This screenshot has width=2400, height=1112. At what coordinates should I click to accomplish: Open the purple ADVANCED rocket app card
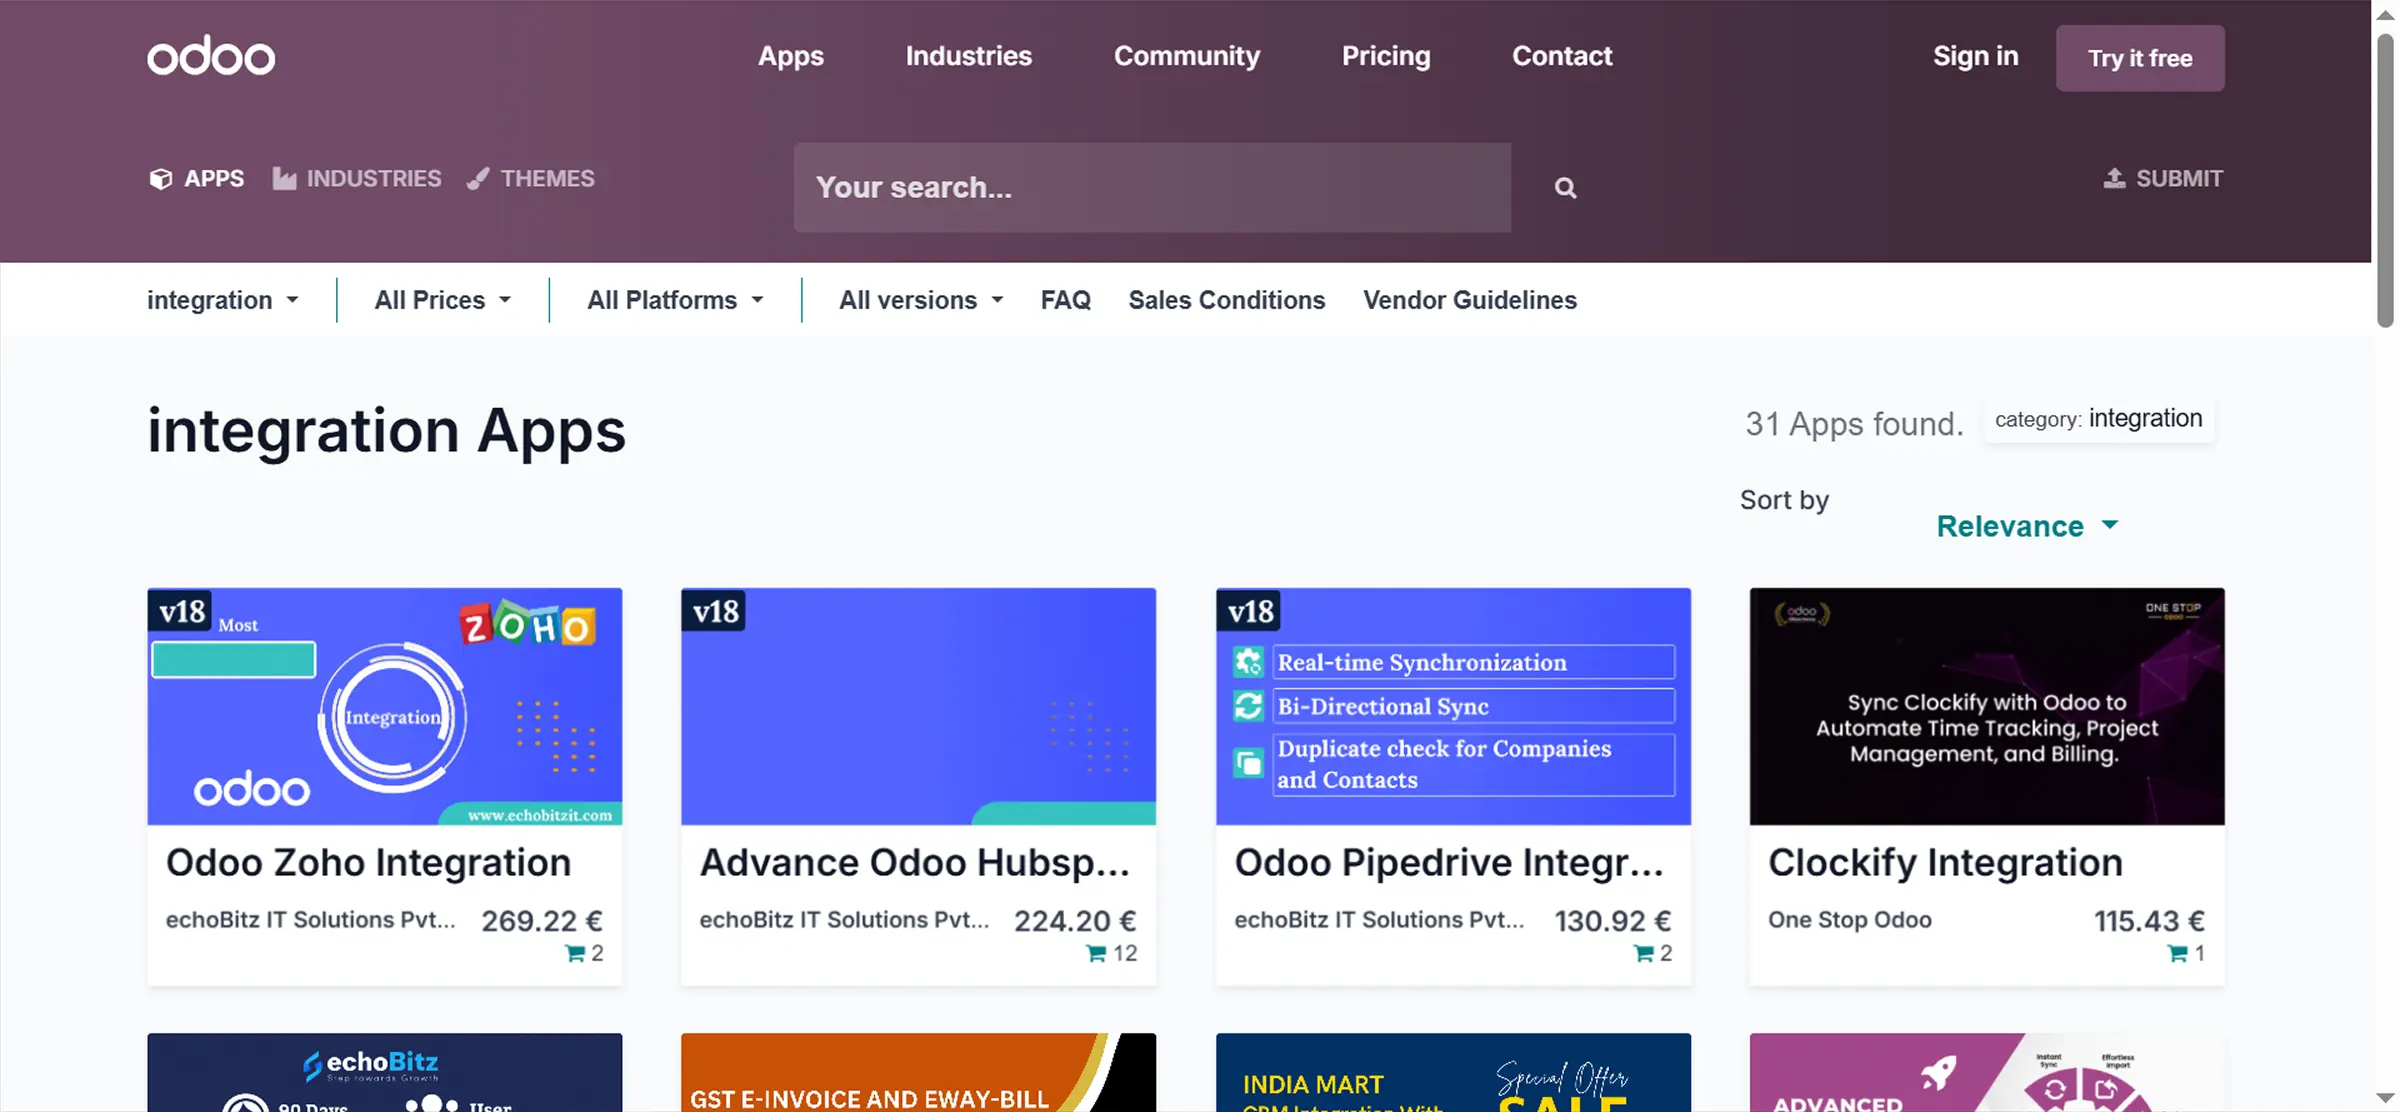click(1987, 1072)
